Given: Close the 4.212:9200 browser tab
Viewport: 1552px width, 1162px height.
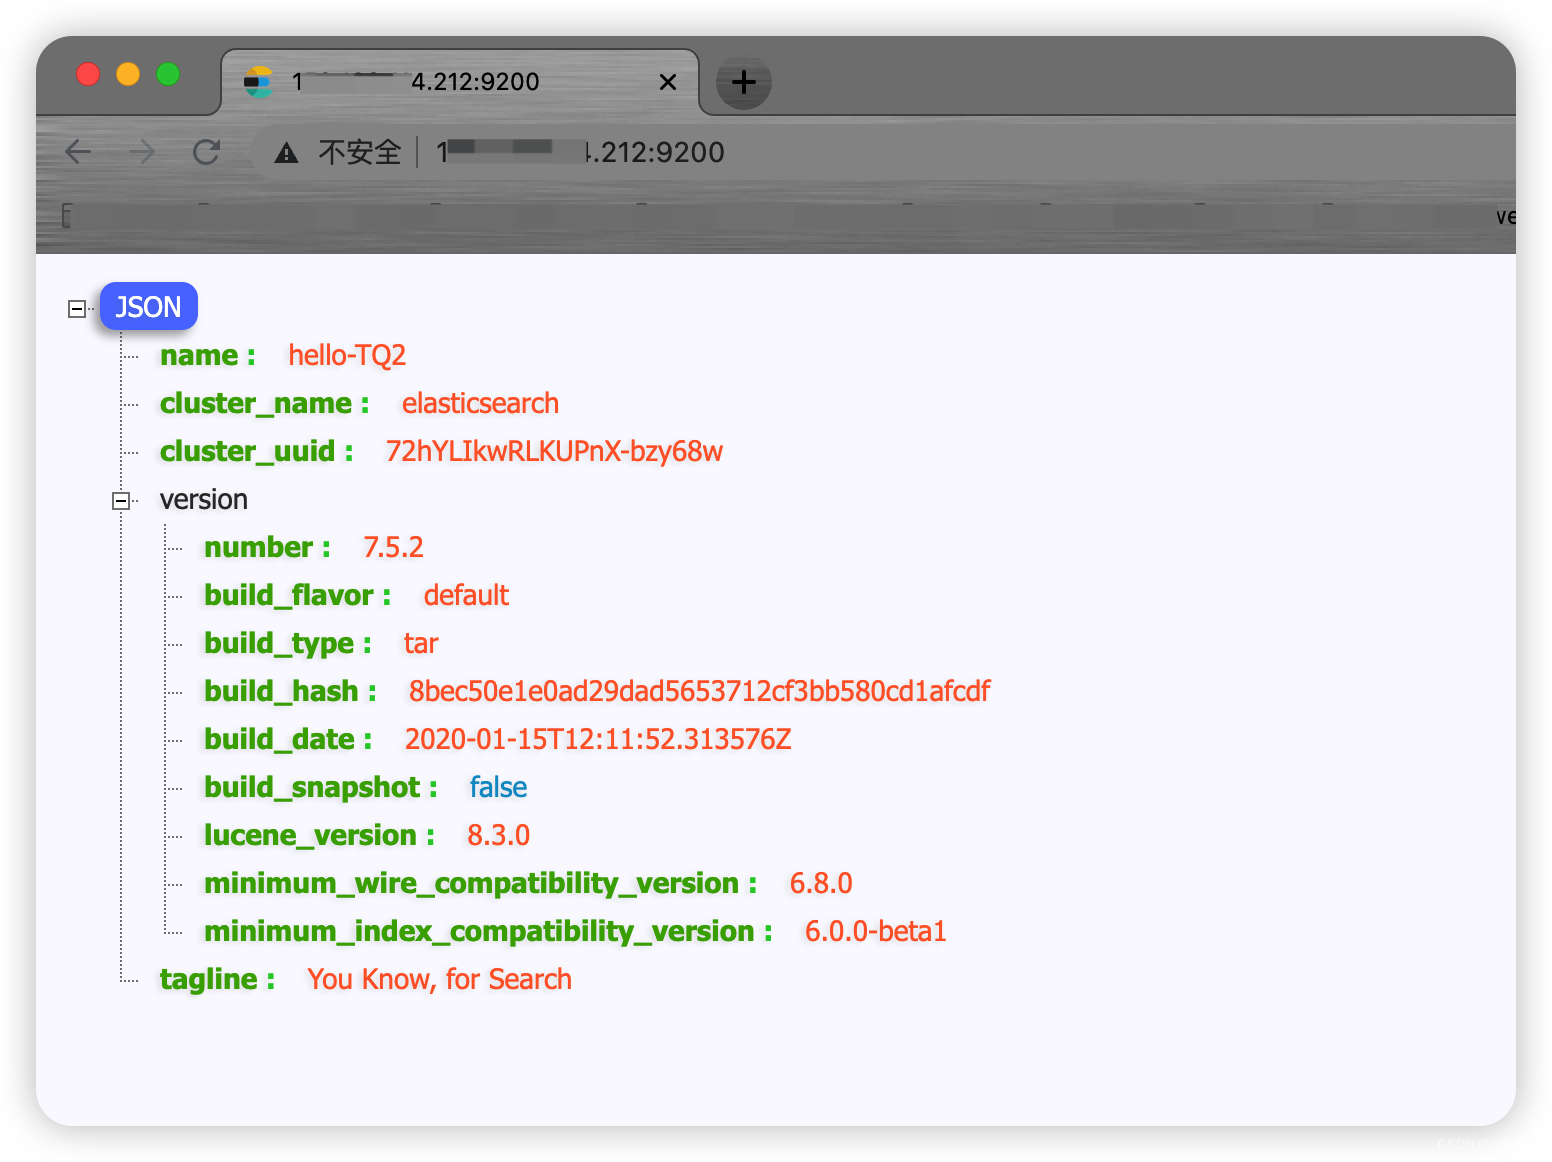Looking at the screenshot, I should click(x=668, y=82).
